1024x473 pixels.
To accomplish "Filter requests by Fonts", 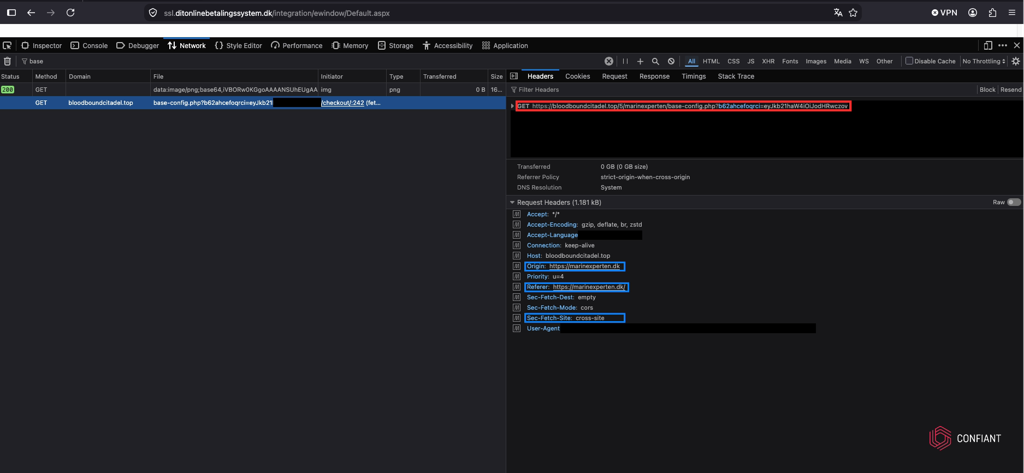I will 790,61.
